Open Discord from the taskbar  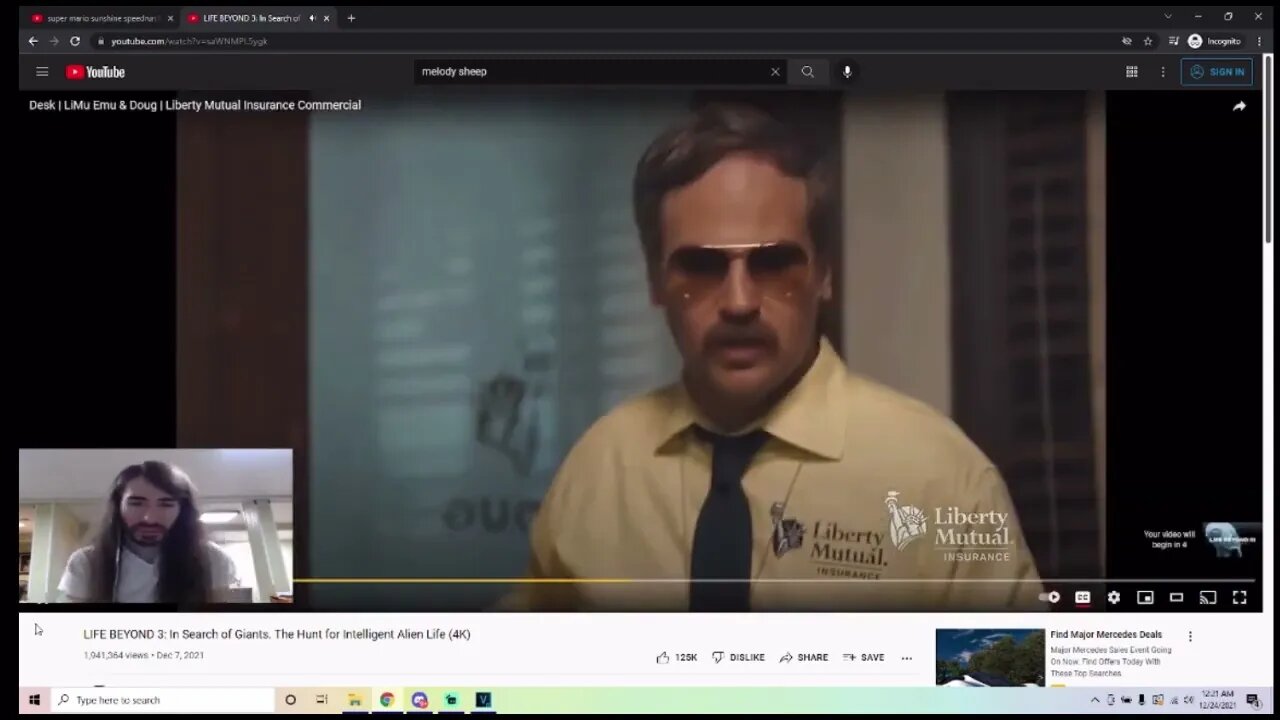click(x=419, y=700)
